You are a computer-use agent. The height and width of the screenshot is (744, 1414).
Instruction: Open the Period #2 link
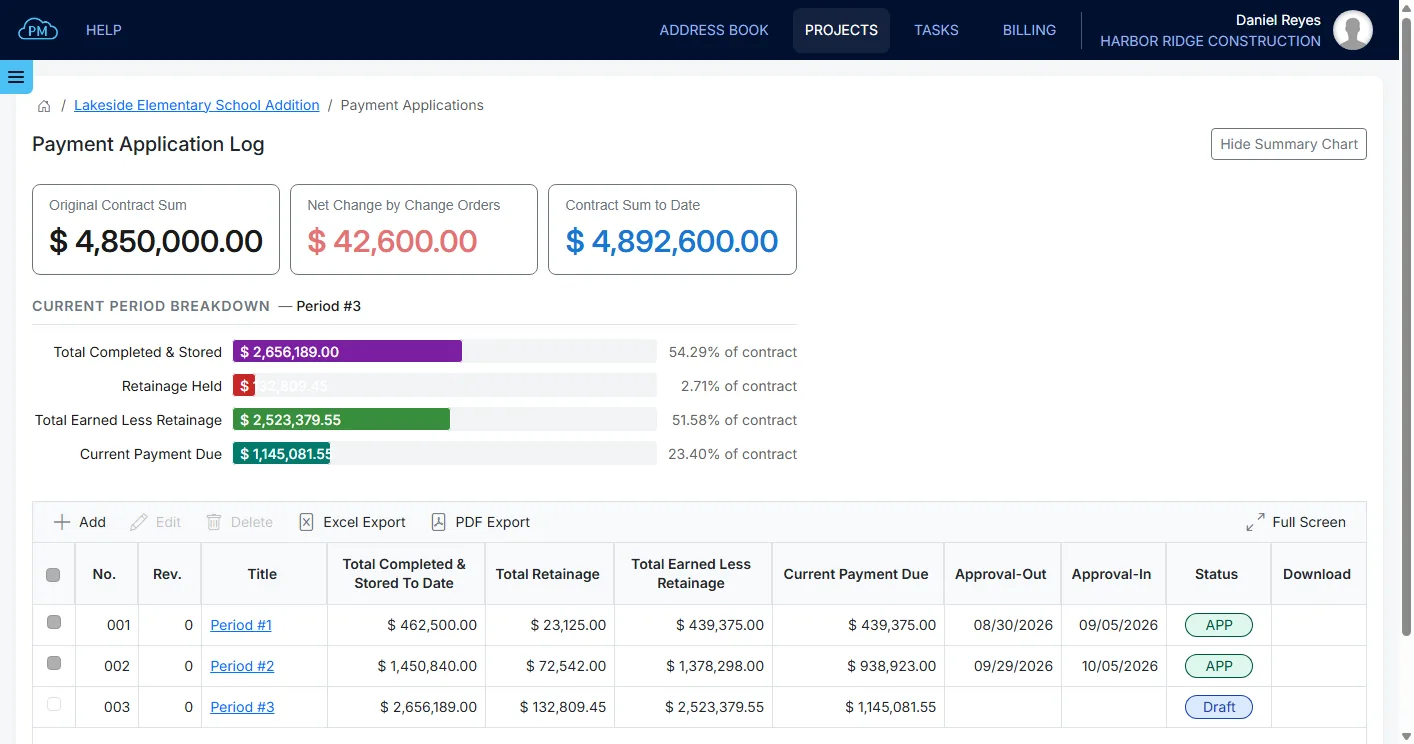click(x=242, y=666)
